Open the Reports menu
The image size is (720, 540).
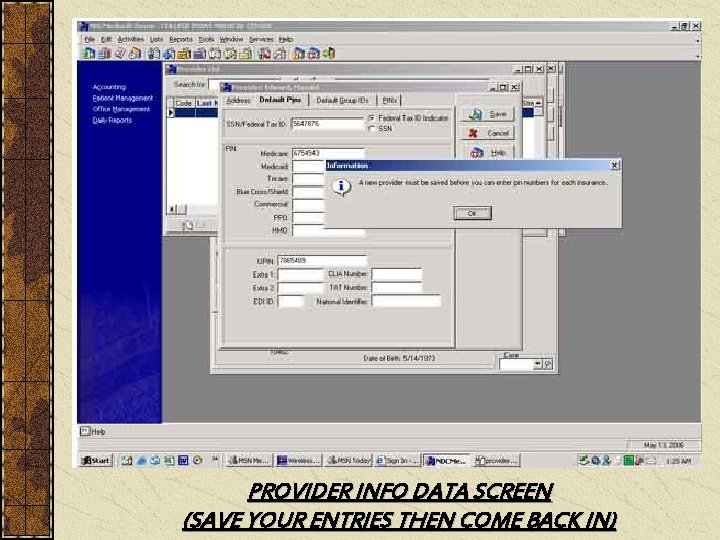coord(181,39)
